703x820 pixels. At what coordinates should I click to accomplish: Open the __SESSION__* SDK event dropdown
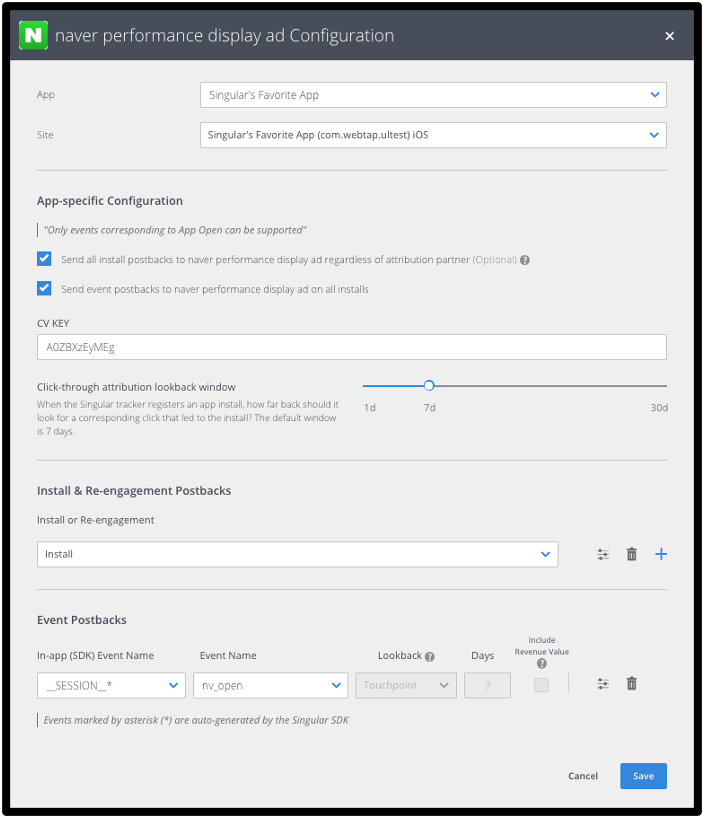[x=111, y=685]
